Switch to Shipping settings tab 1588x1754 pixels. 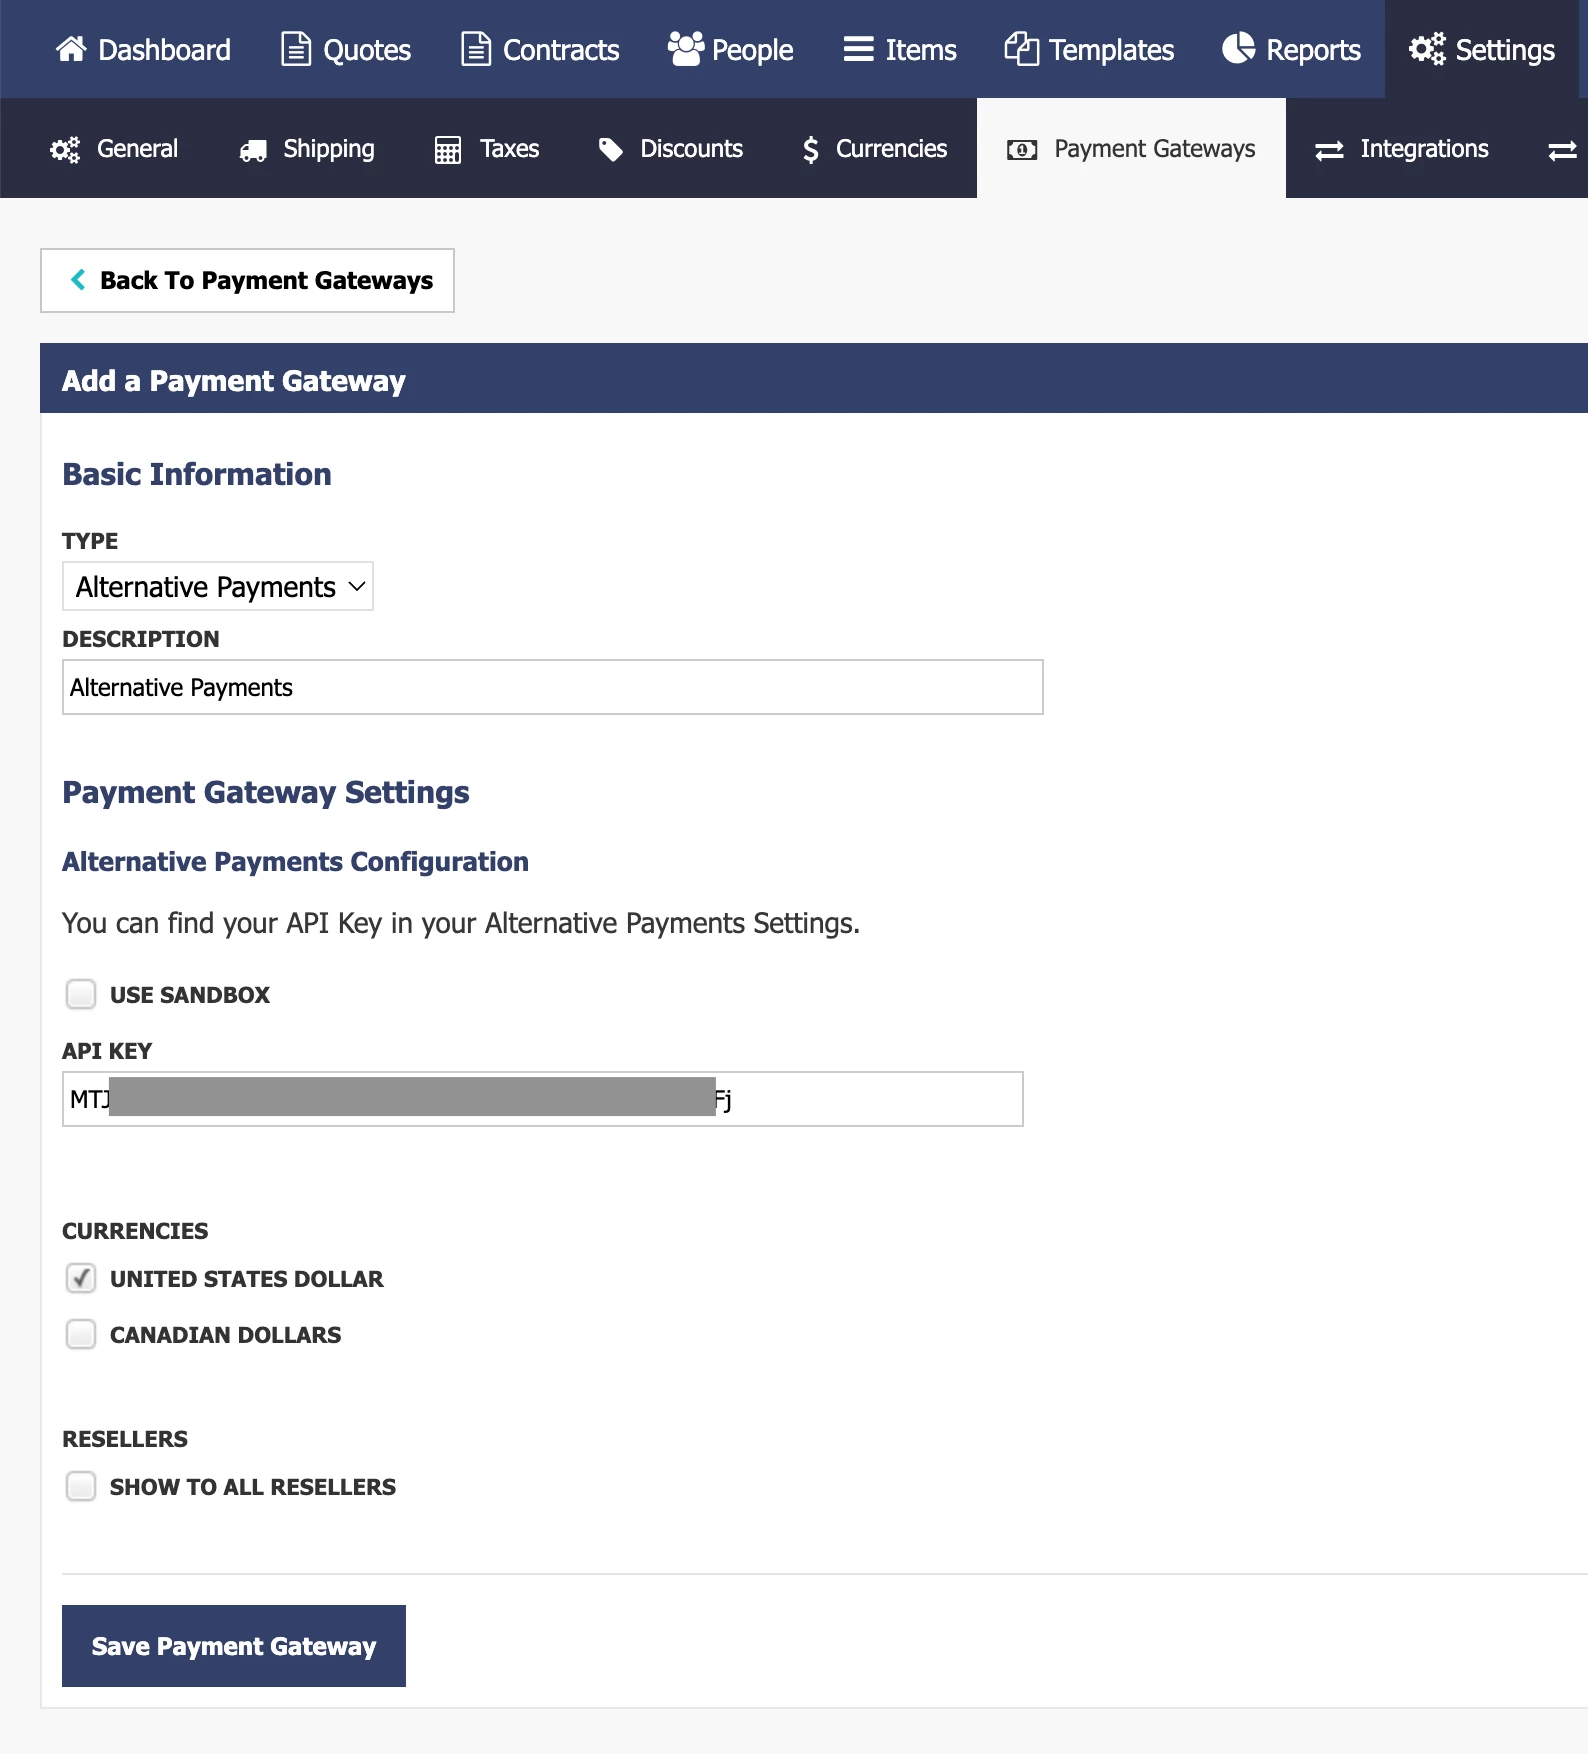coord(307,149)
